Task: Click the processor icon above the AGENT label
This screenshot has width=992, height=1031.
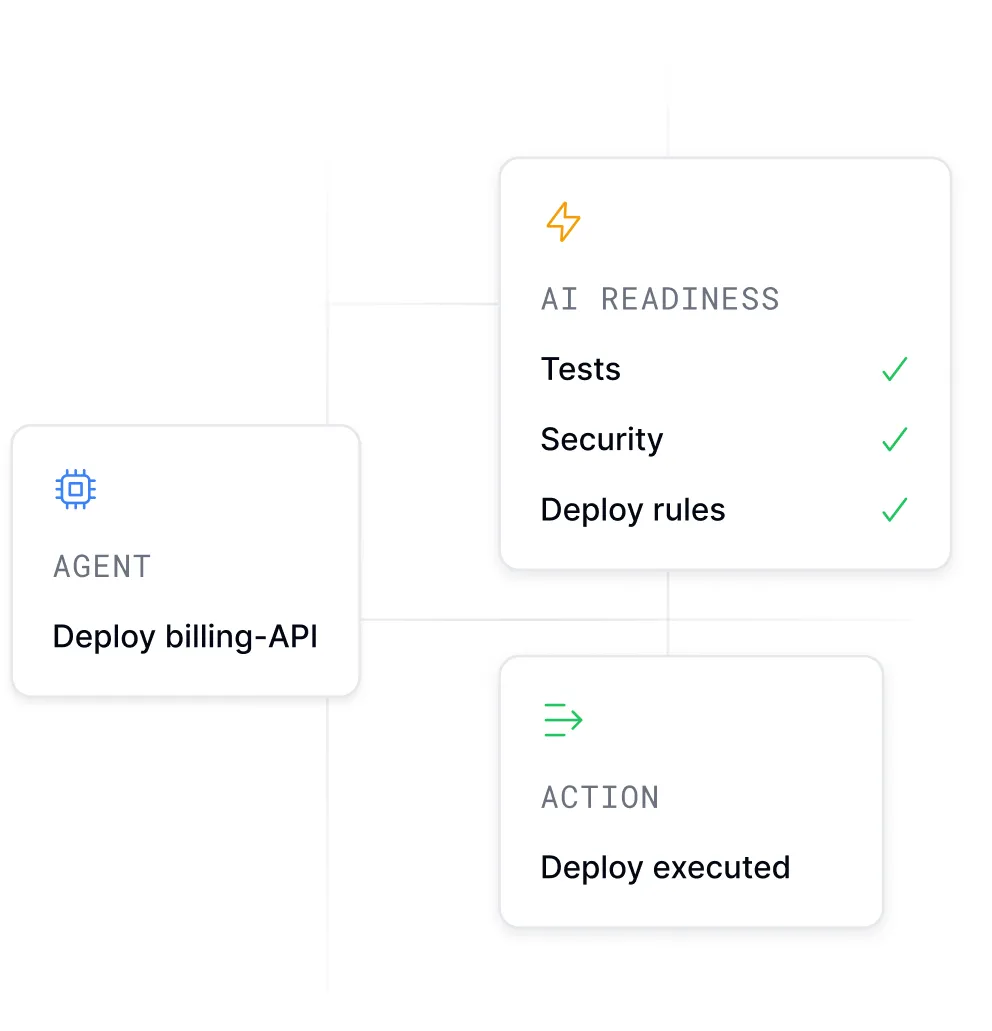Action: pos(75,489)
